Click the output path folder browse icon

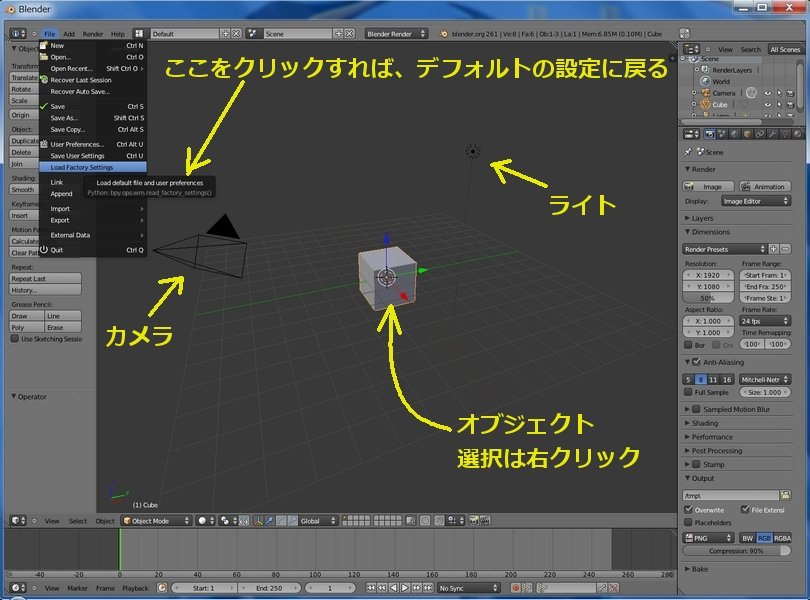pyautogui.click(x=785, y=495)
